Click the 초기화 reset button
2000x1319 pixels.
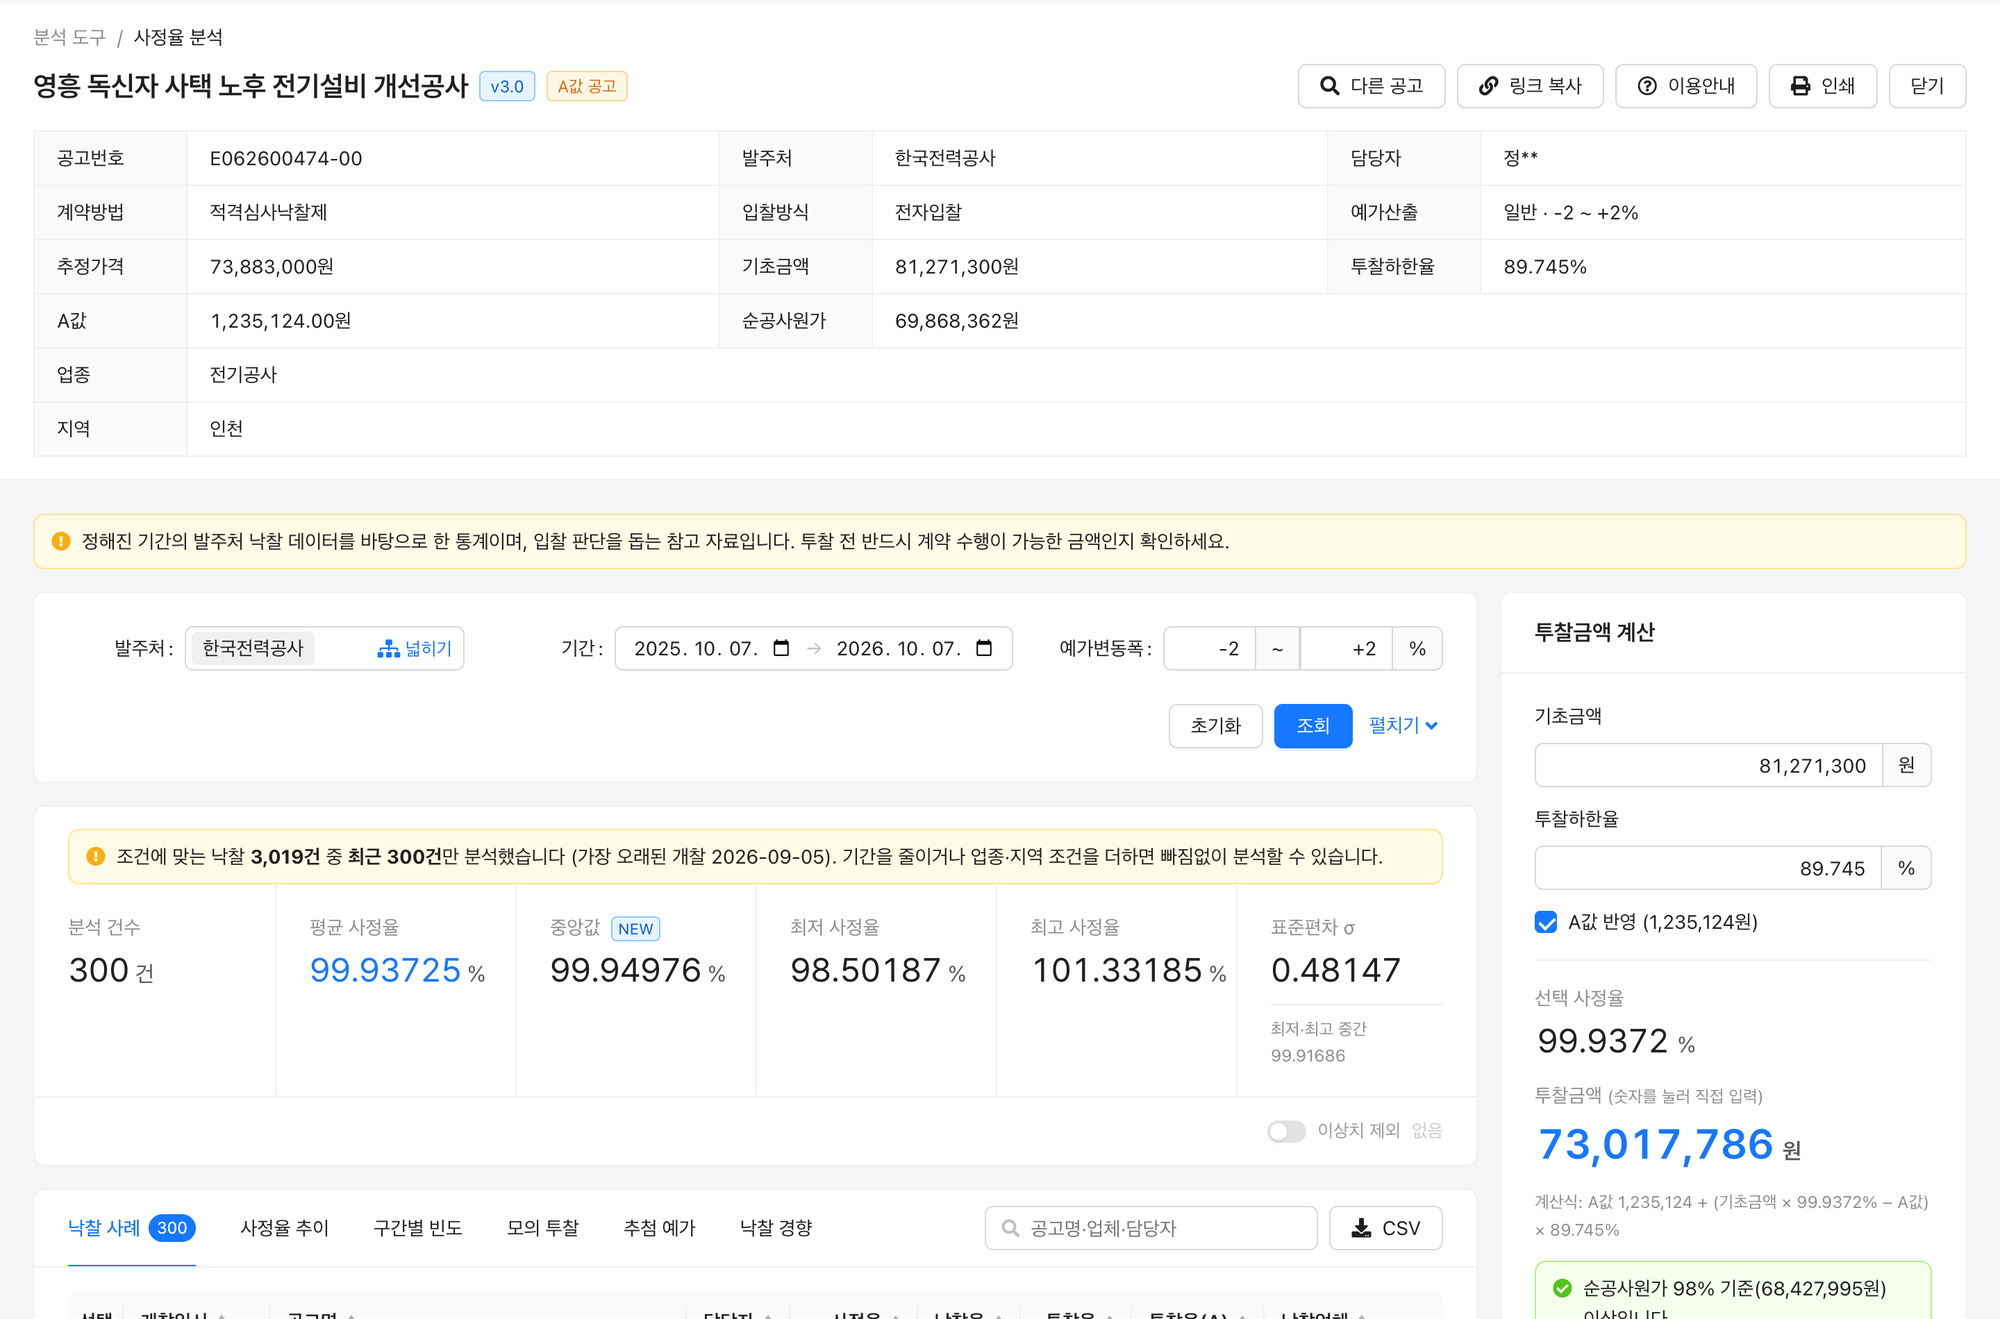[x=1215, y=726]
